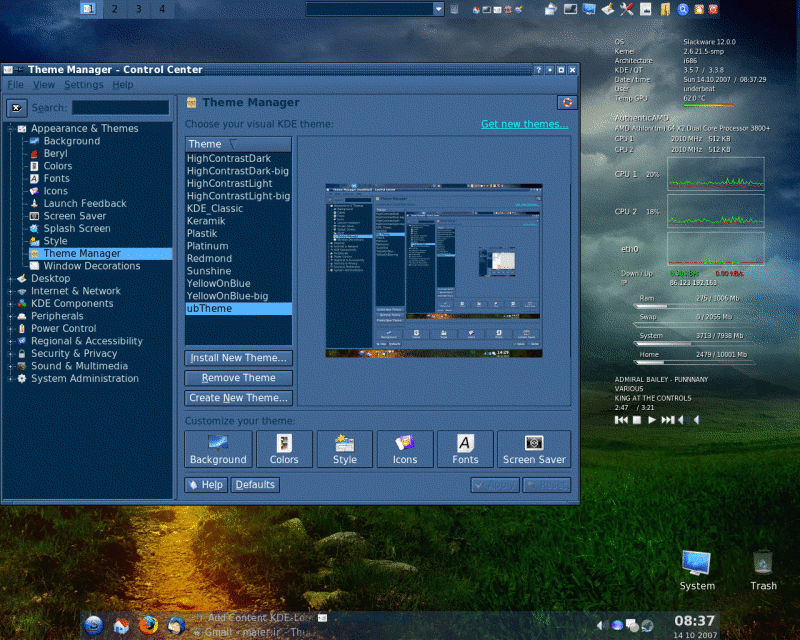Open the File menu

(x=15, y=85)
